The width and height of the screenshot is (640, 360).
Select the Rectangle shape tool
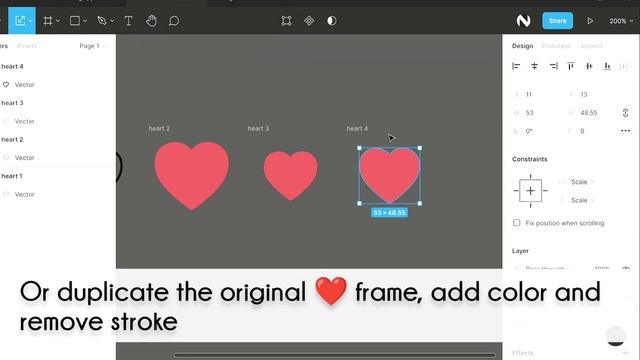click(75, 21)
